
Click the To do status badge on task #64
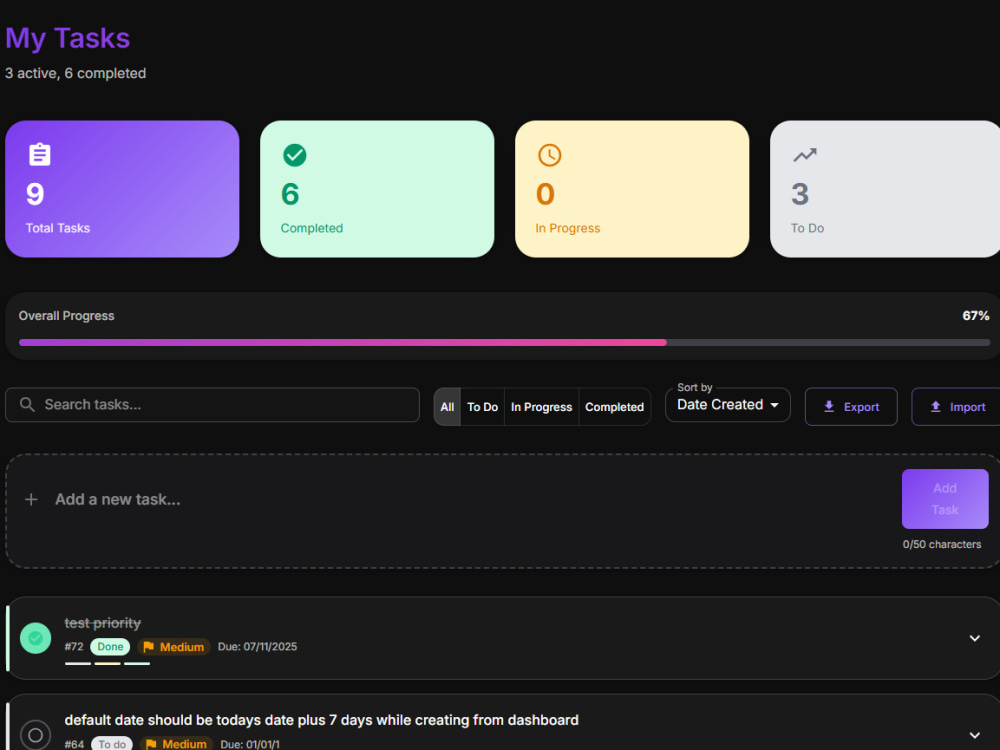(x=112, y=744)
